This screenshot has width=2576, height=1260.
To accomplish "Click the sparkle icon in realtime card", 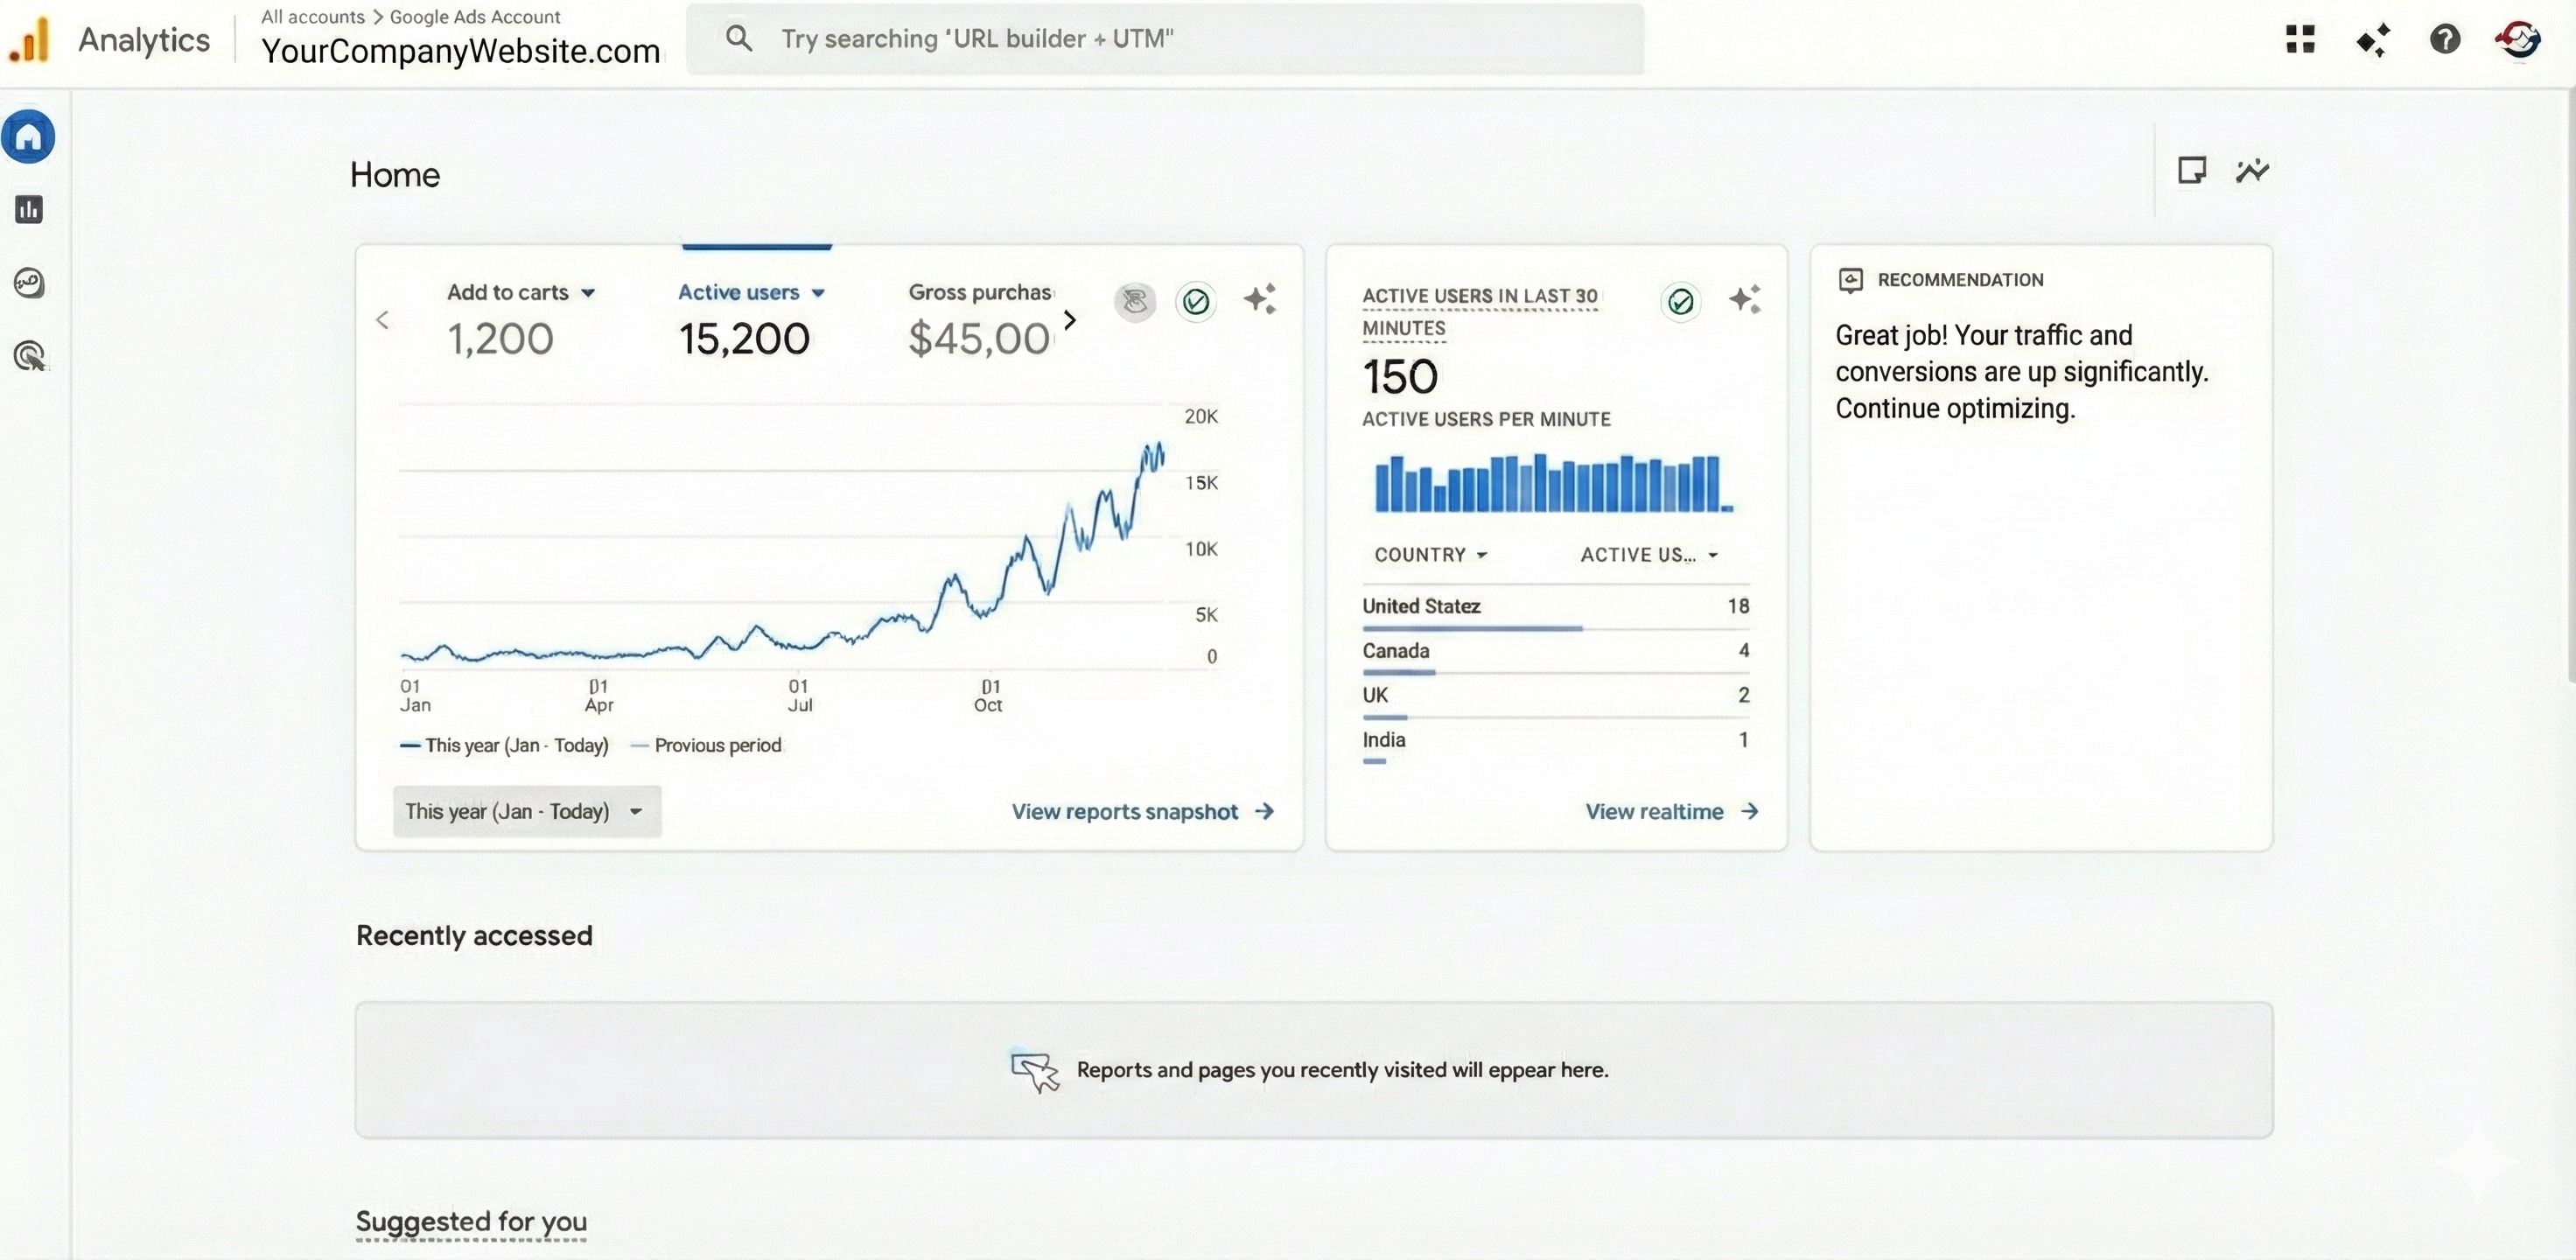I will tap(1745, 299).
